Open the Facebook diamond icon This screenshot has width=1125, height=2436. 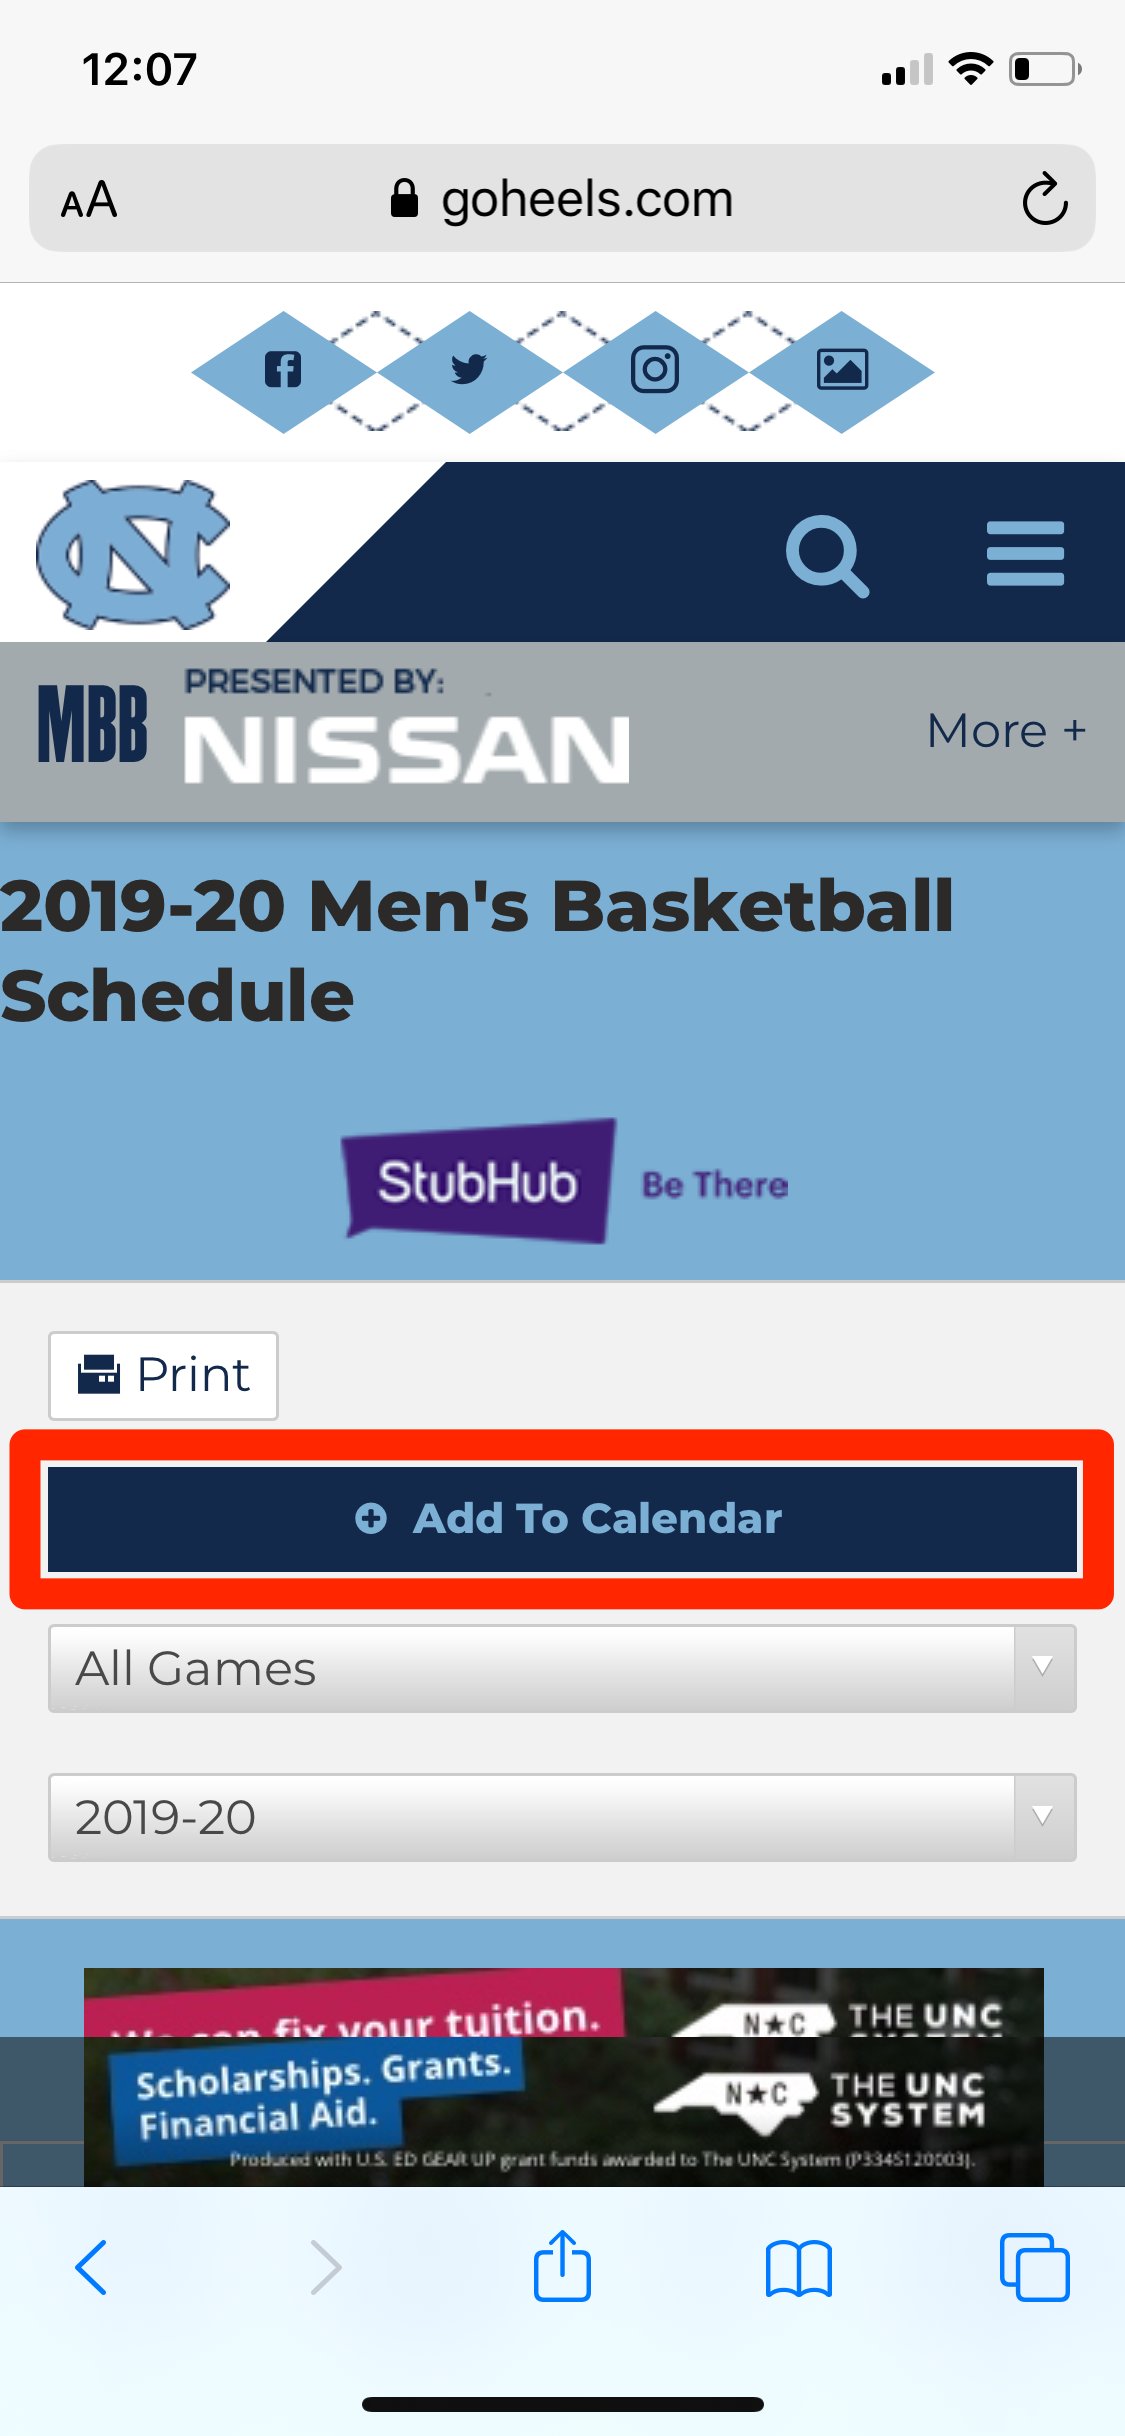coord(283,370)
